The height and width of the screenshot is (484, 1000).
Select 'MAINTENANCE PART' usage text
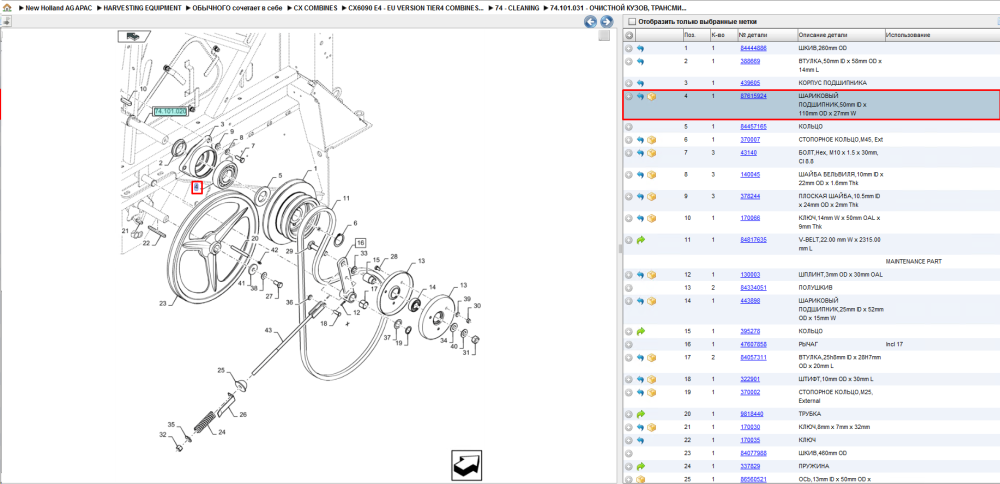[x=913, y=261]
